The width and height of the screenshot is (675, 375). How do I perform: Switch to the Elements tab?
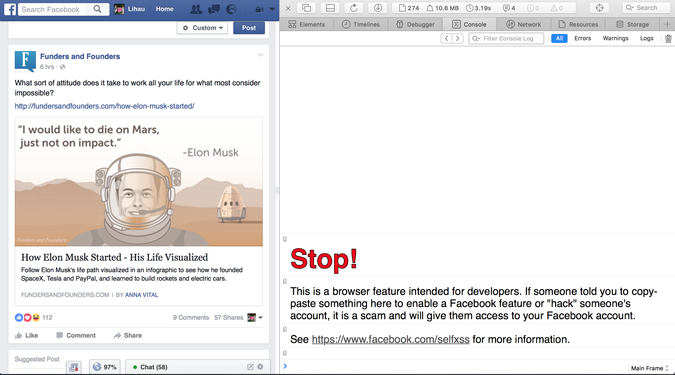point(307,25)
